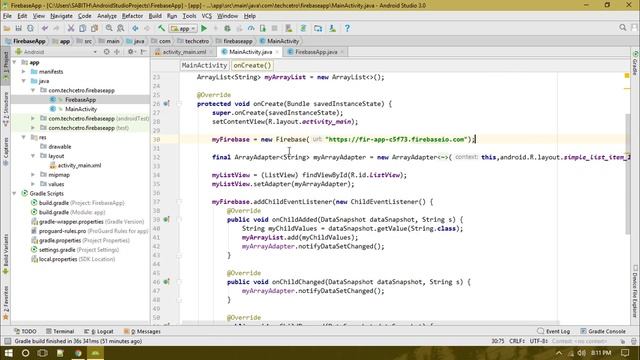
Task: Expand the values folder
Action: point(33,184)
